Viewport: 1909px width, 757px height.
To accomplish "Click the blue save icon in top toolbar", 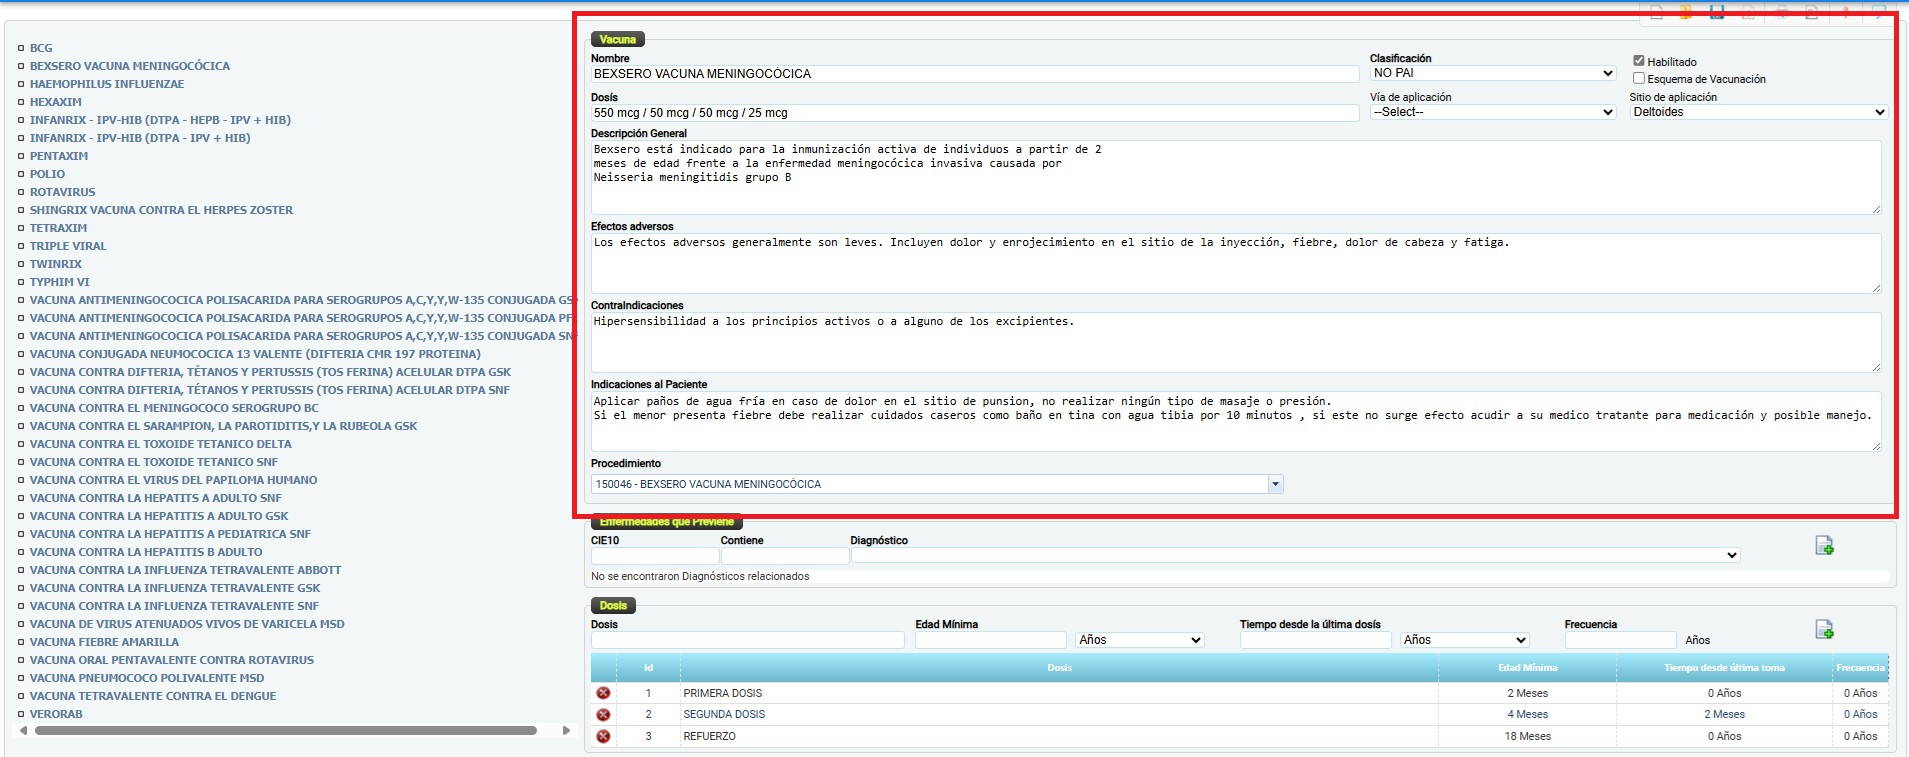I will point(1717,12).
